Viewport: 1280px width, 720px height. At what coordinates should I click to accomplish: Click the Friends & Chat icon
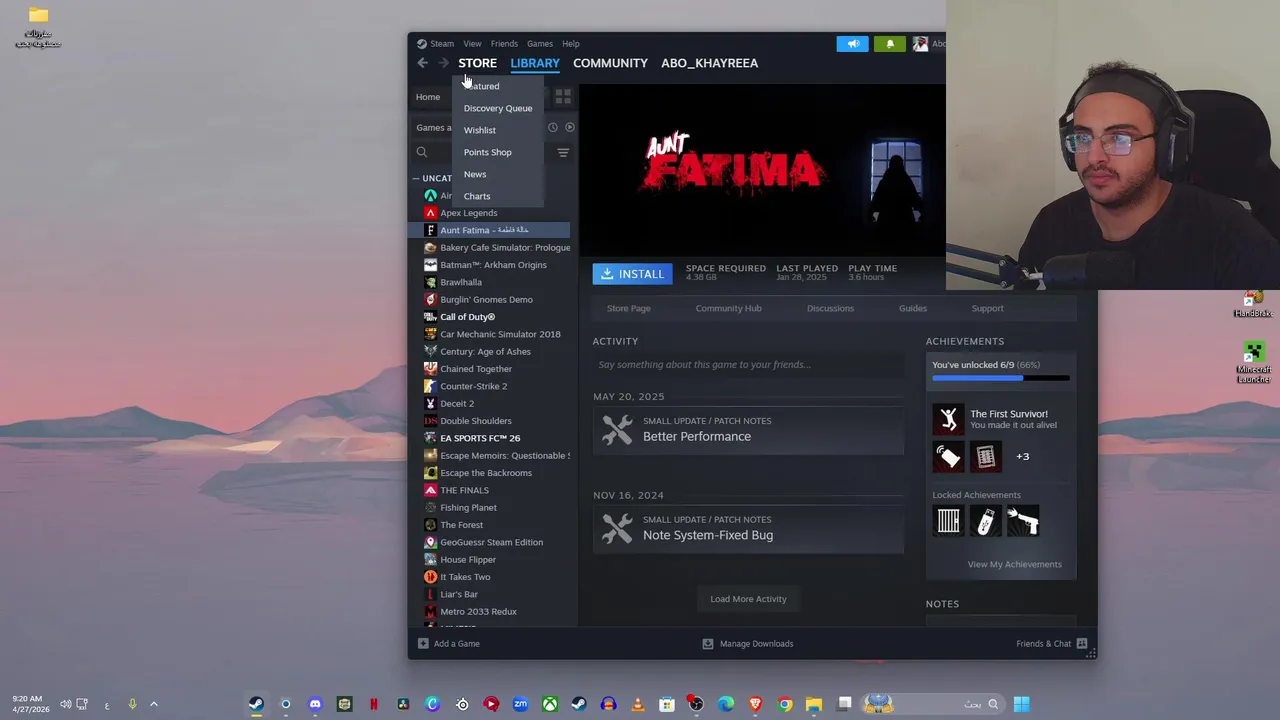[x=1081, y=644]
